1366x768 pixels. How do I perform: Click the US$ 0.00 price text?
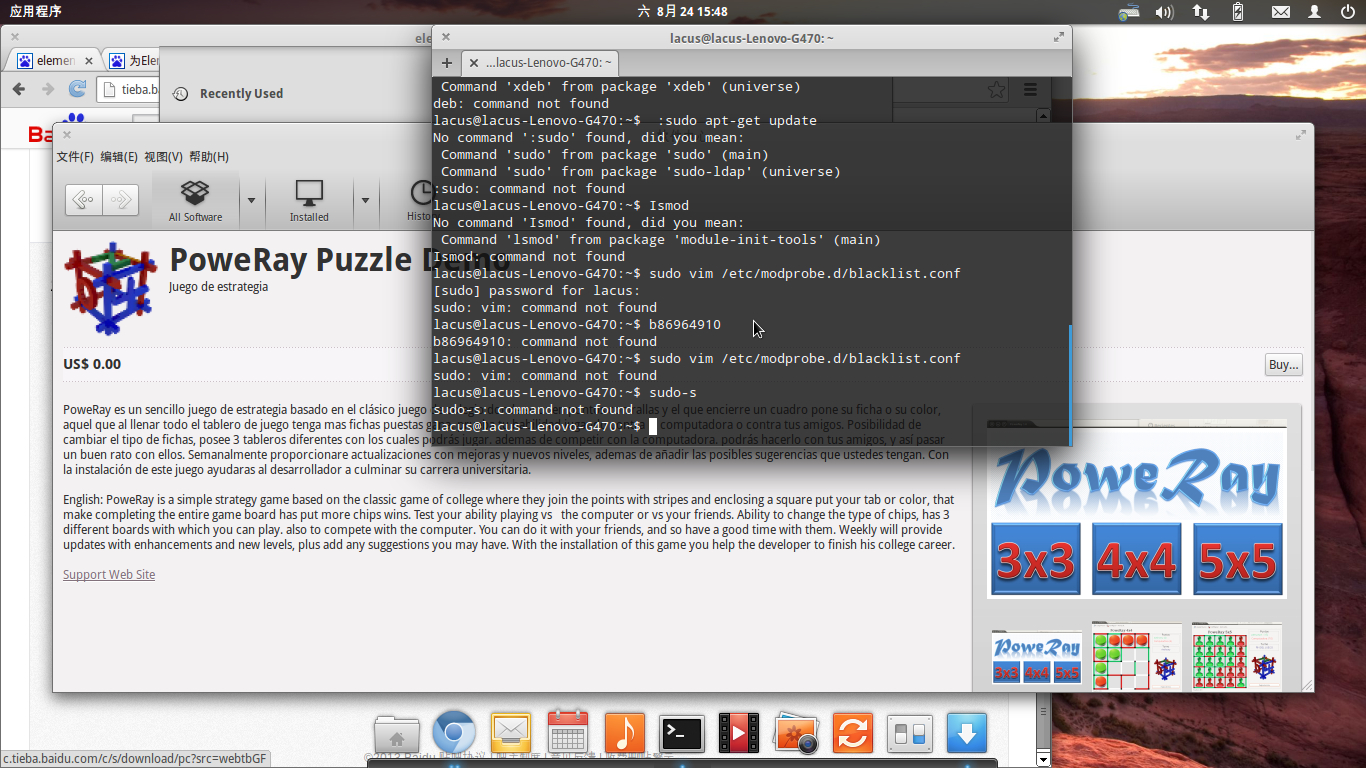pyautogui.click(x=92, y=365)
